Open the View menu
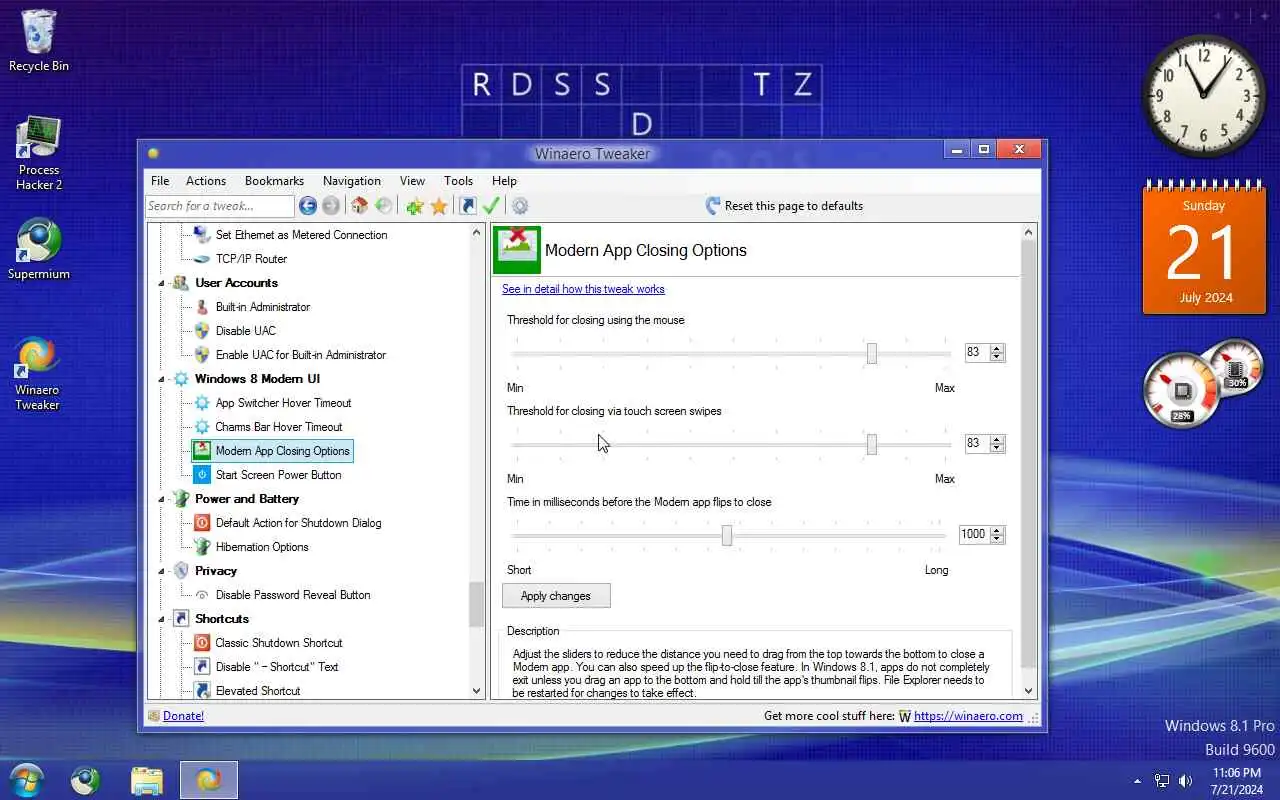Viewport: 1280px width, 800px height. (x=413, y=181)
